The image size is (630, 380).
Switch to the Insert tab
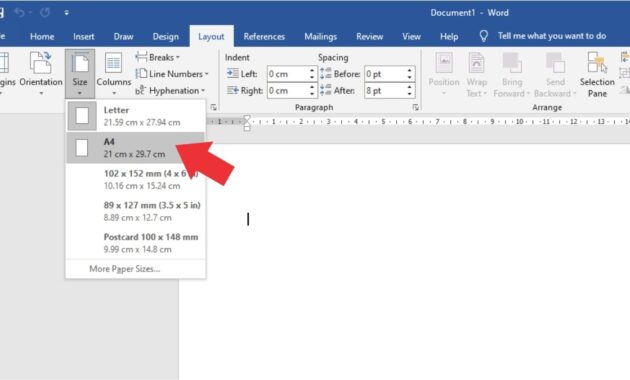(x=84, y=37)
